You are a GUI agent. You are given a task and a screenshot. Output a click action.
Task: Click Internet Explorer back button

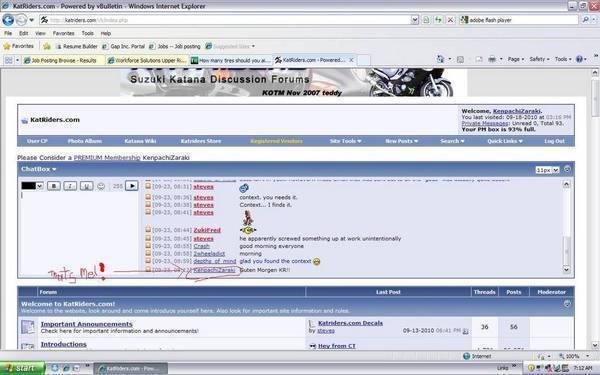tap(8, 20)
